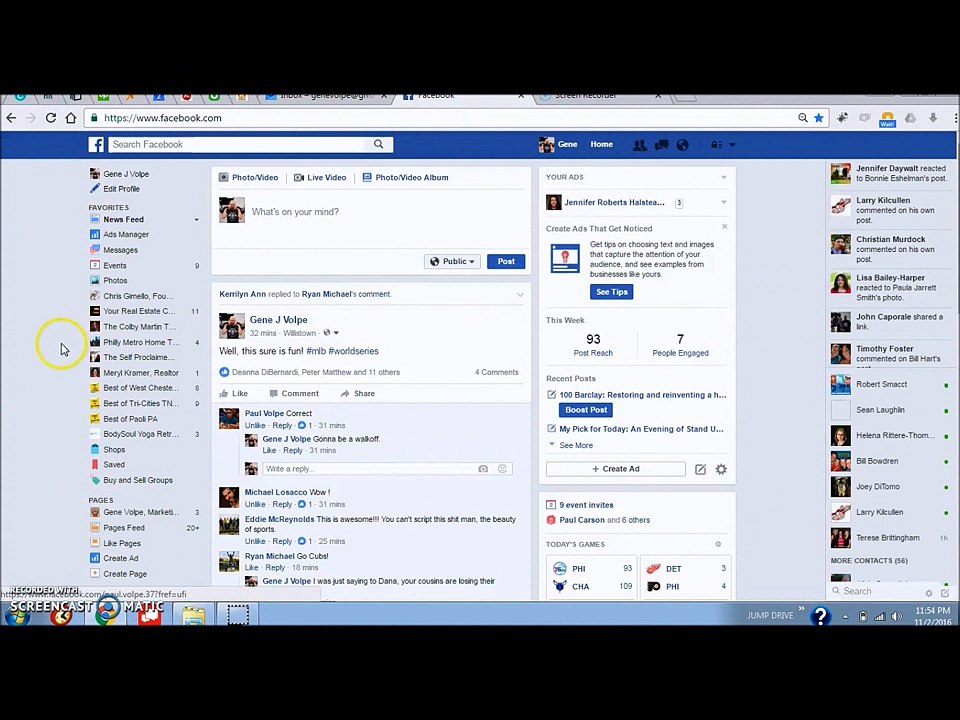The height and width of the screenshot is (720, 960).
Task: Click the volume speaker icon in system tray
Action: (897, 617)
